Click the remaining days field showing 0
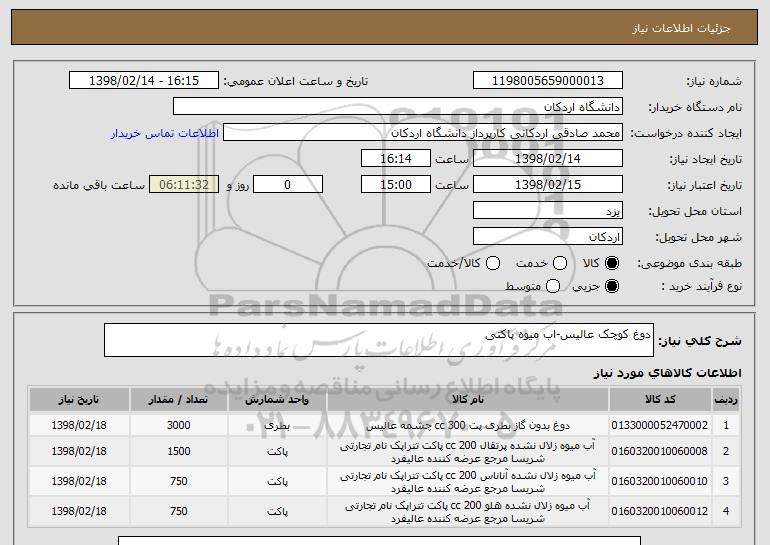 [288, 185]
